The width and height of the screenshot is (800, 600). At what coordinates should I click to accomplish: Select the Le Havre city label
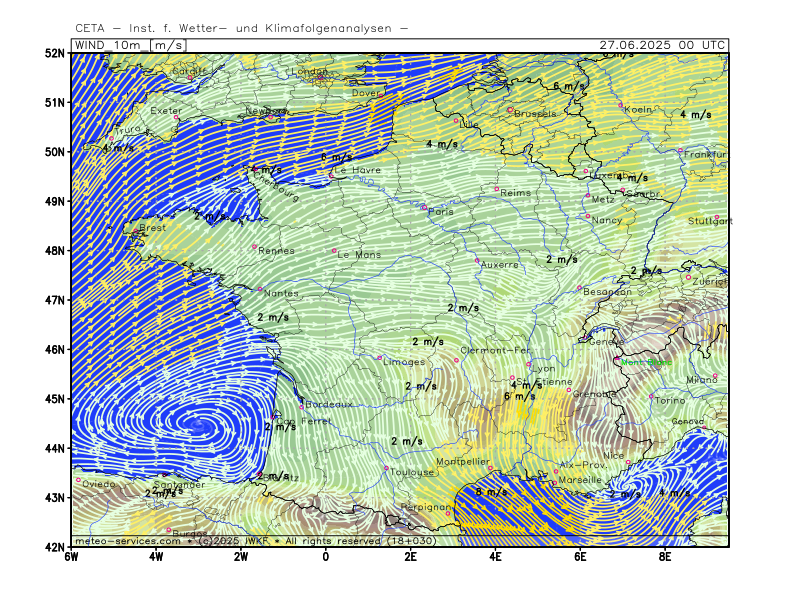pyautogui.click(x=358, y=170)
